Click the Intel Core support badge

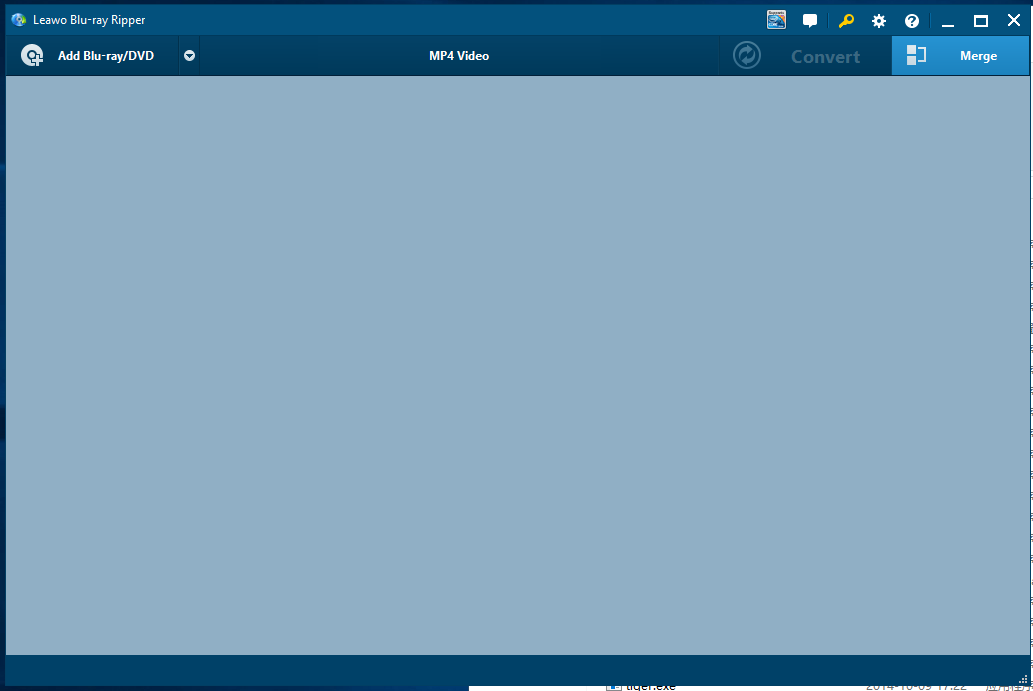click(776, 20)
